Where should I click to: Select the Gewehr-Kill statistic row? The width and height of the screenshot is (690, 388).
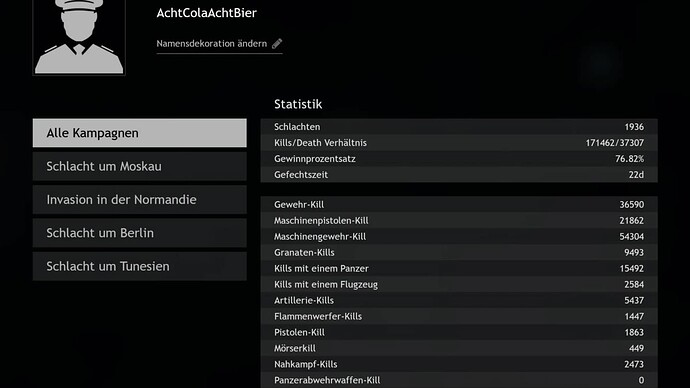[x=459, y=205]
